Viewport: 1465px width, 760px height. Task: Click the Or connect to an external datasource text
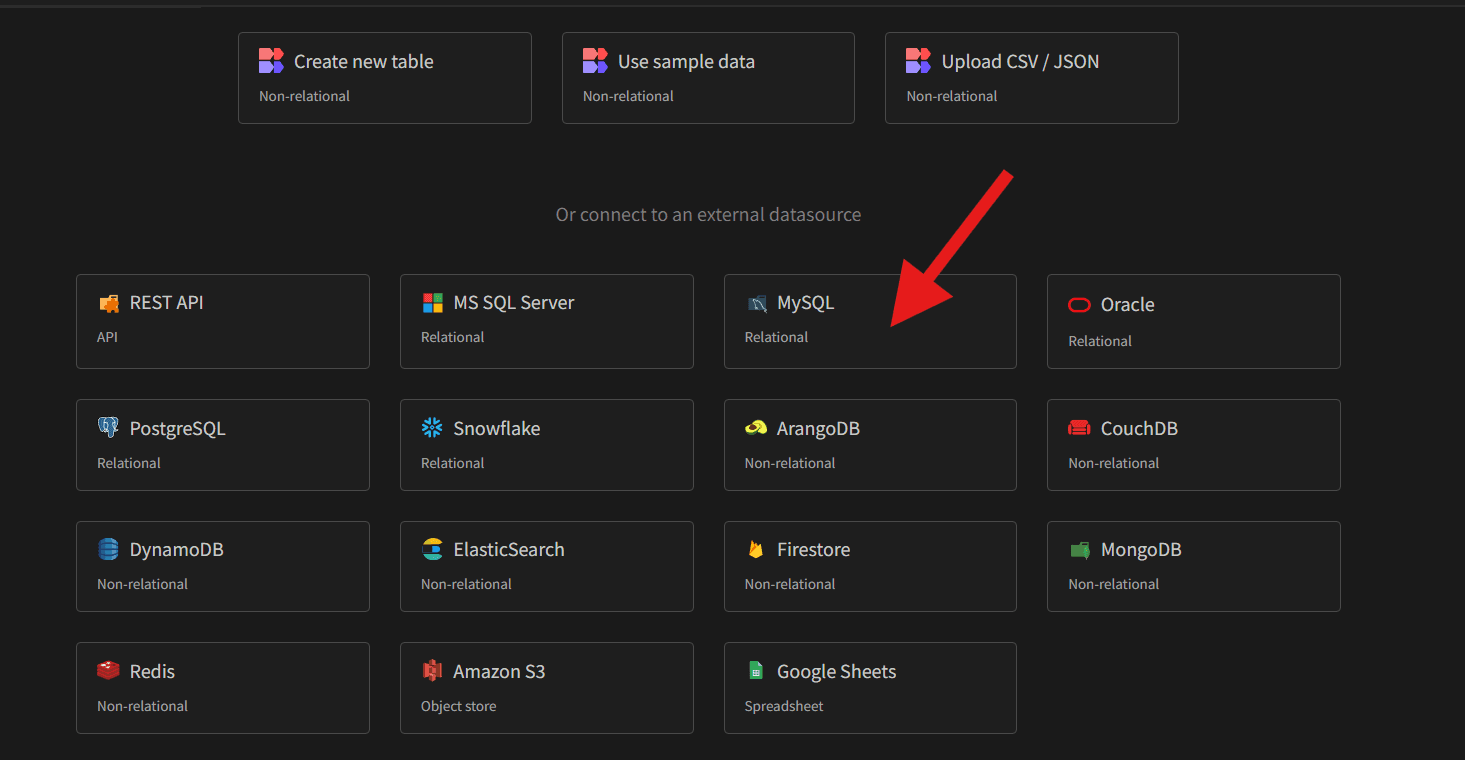pos(708,215)
